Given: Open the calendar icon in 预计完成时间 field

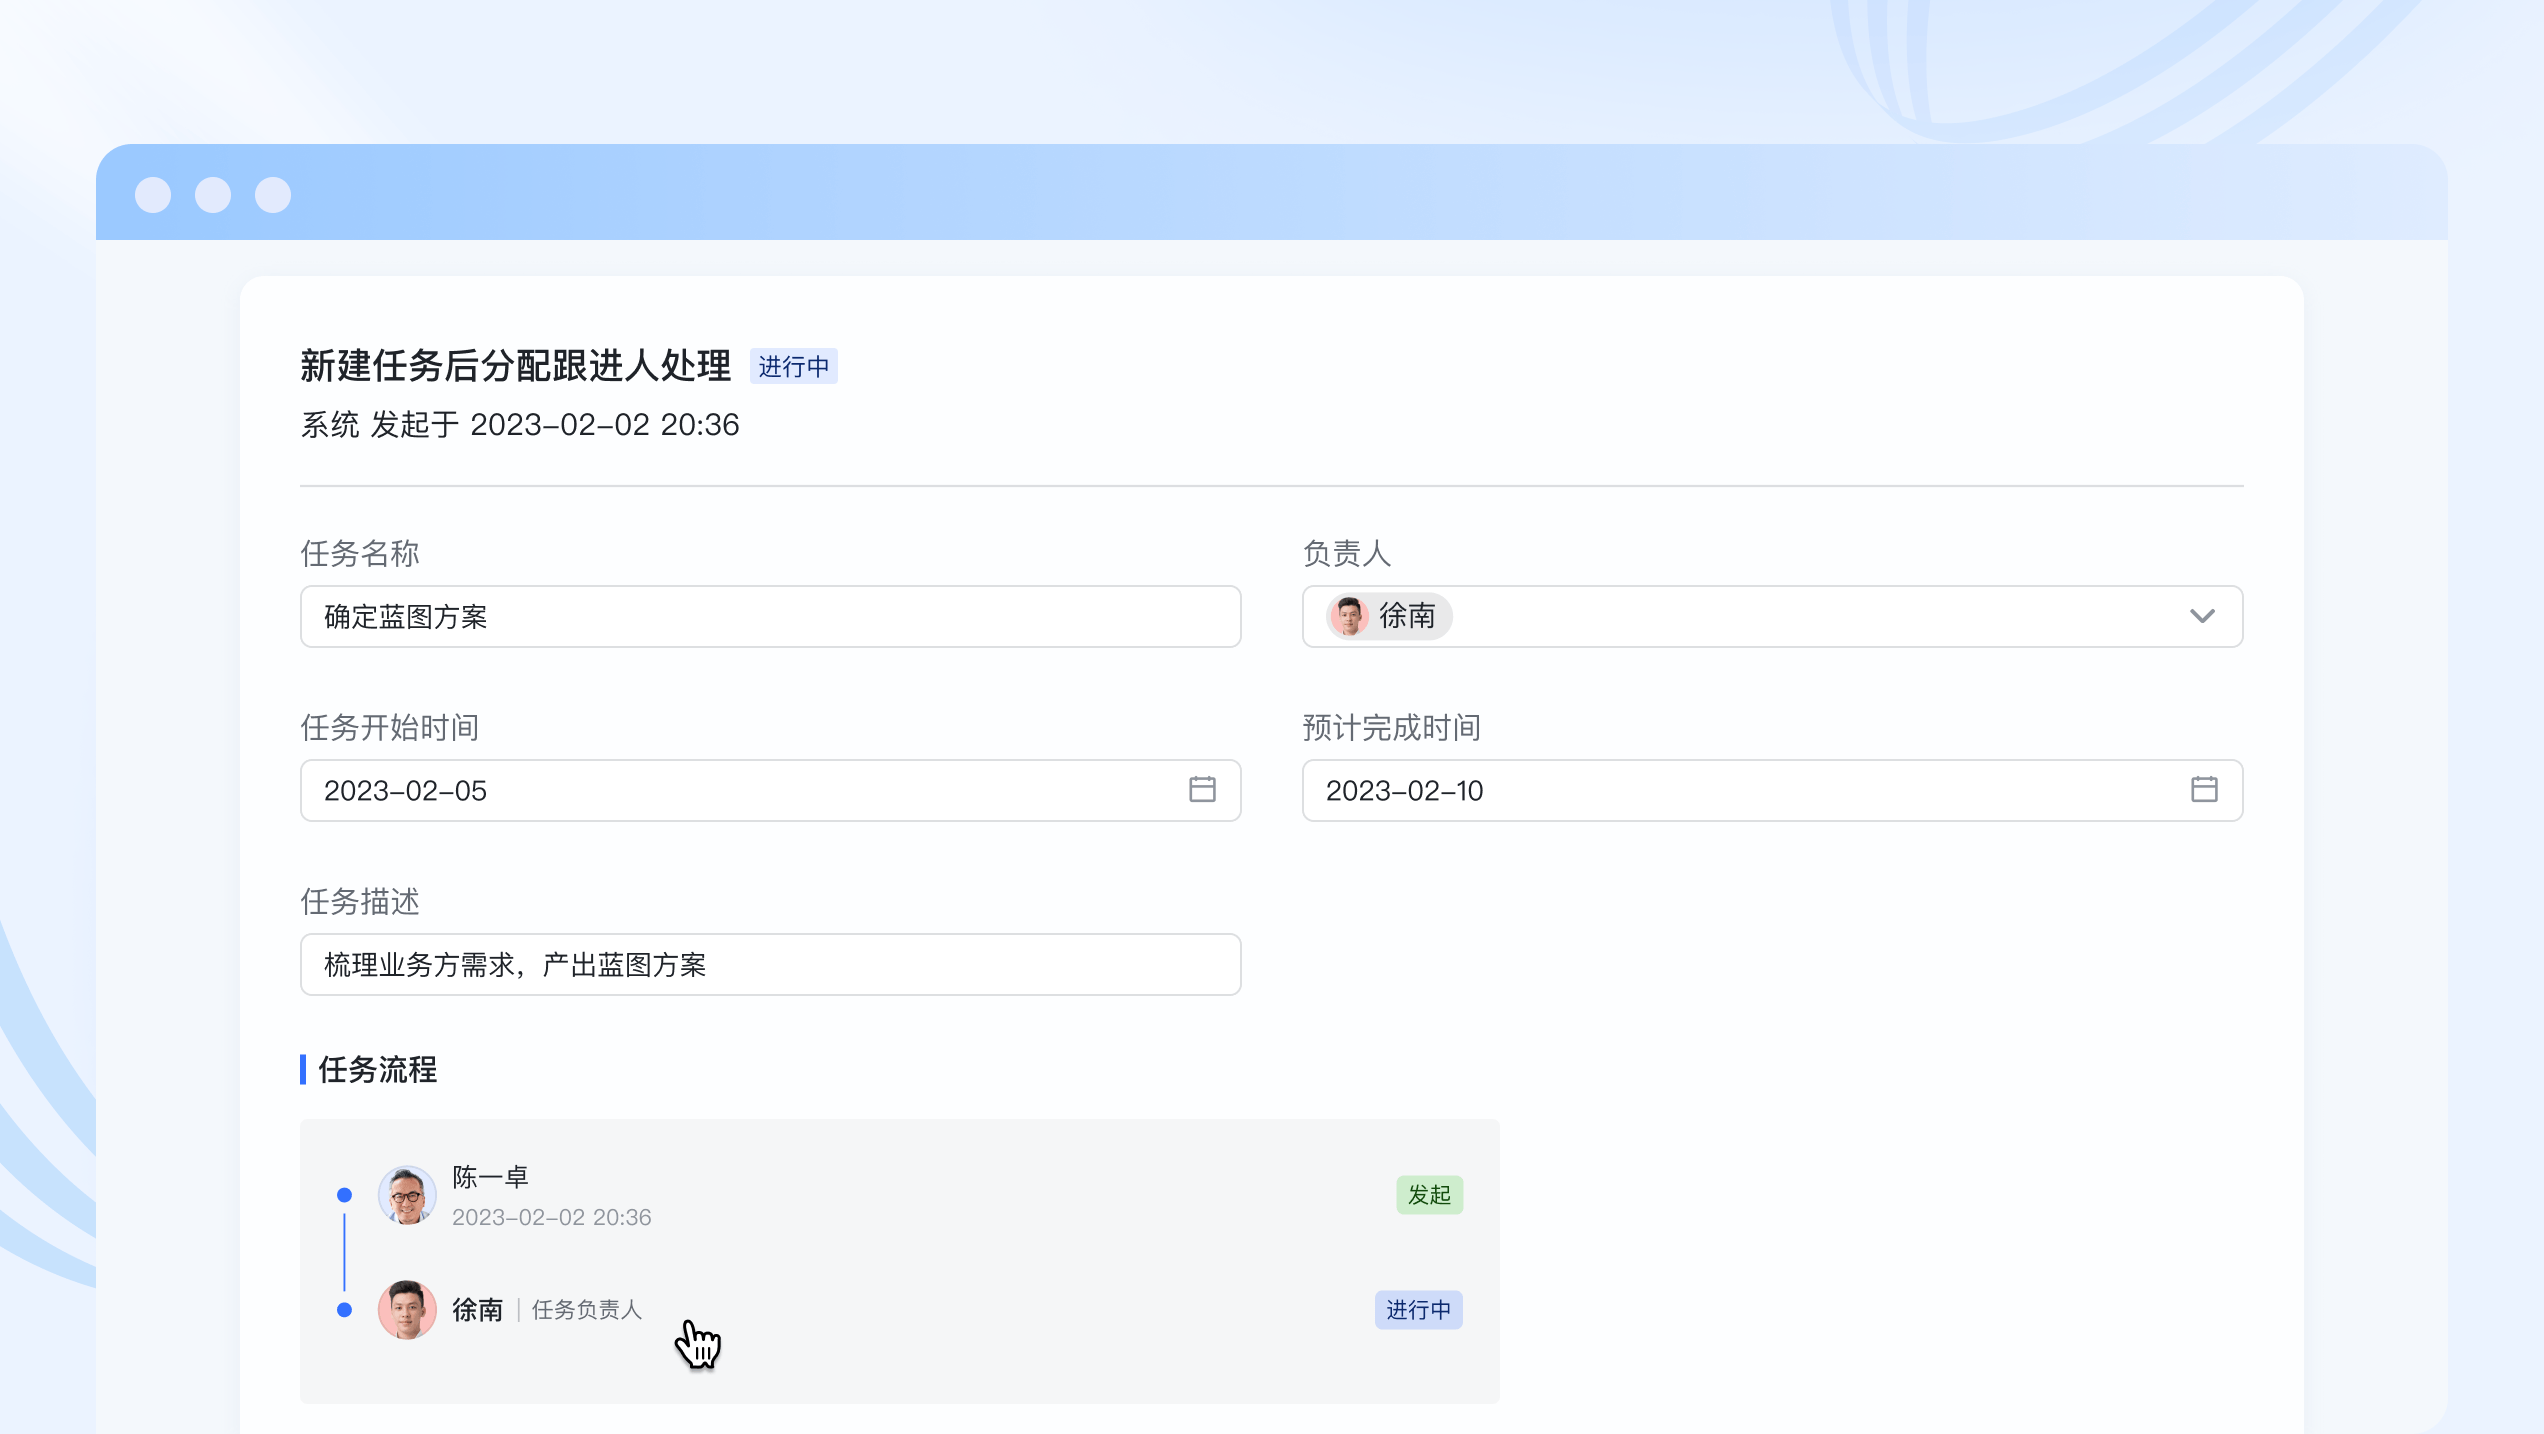Looking at the screenshot, I should [2204, 790].
